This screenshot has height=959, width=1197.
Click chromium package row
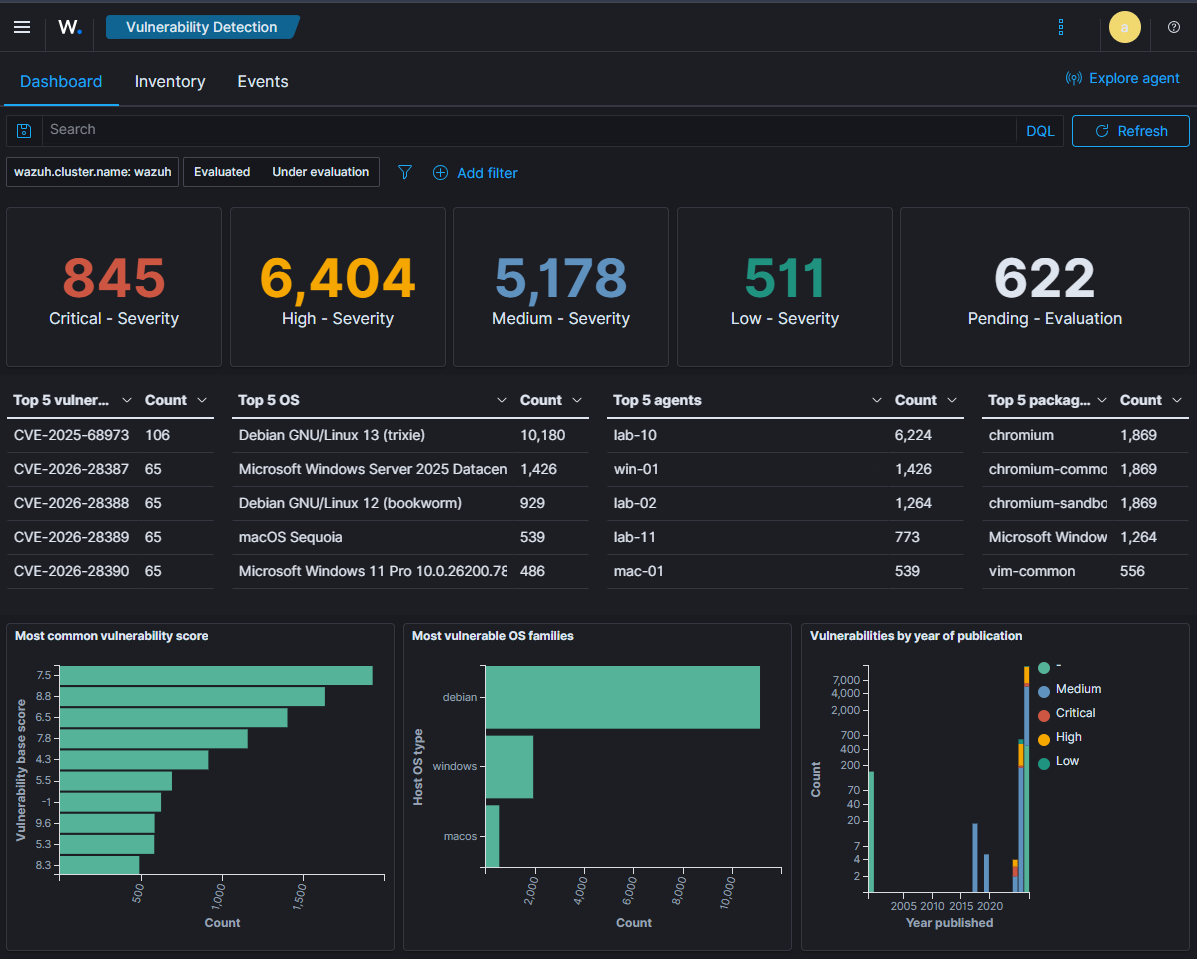tap(1085, 435)
